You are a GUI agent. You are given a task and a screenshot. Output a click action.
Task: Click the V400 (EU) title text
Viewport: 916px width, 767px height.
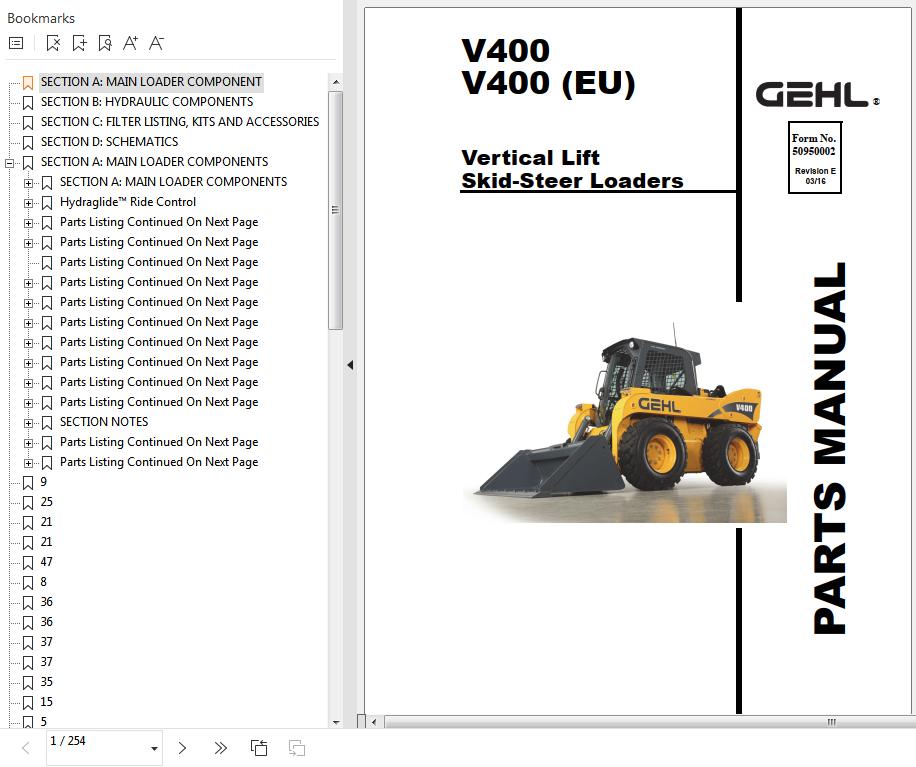coord(548,83)
